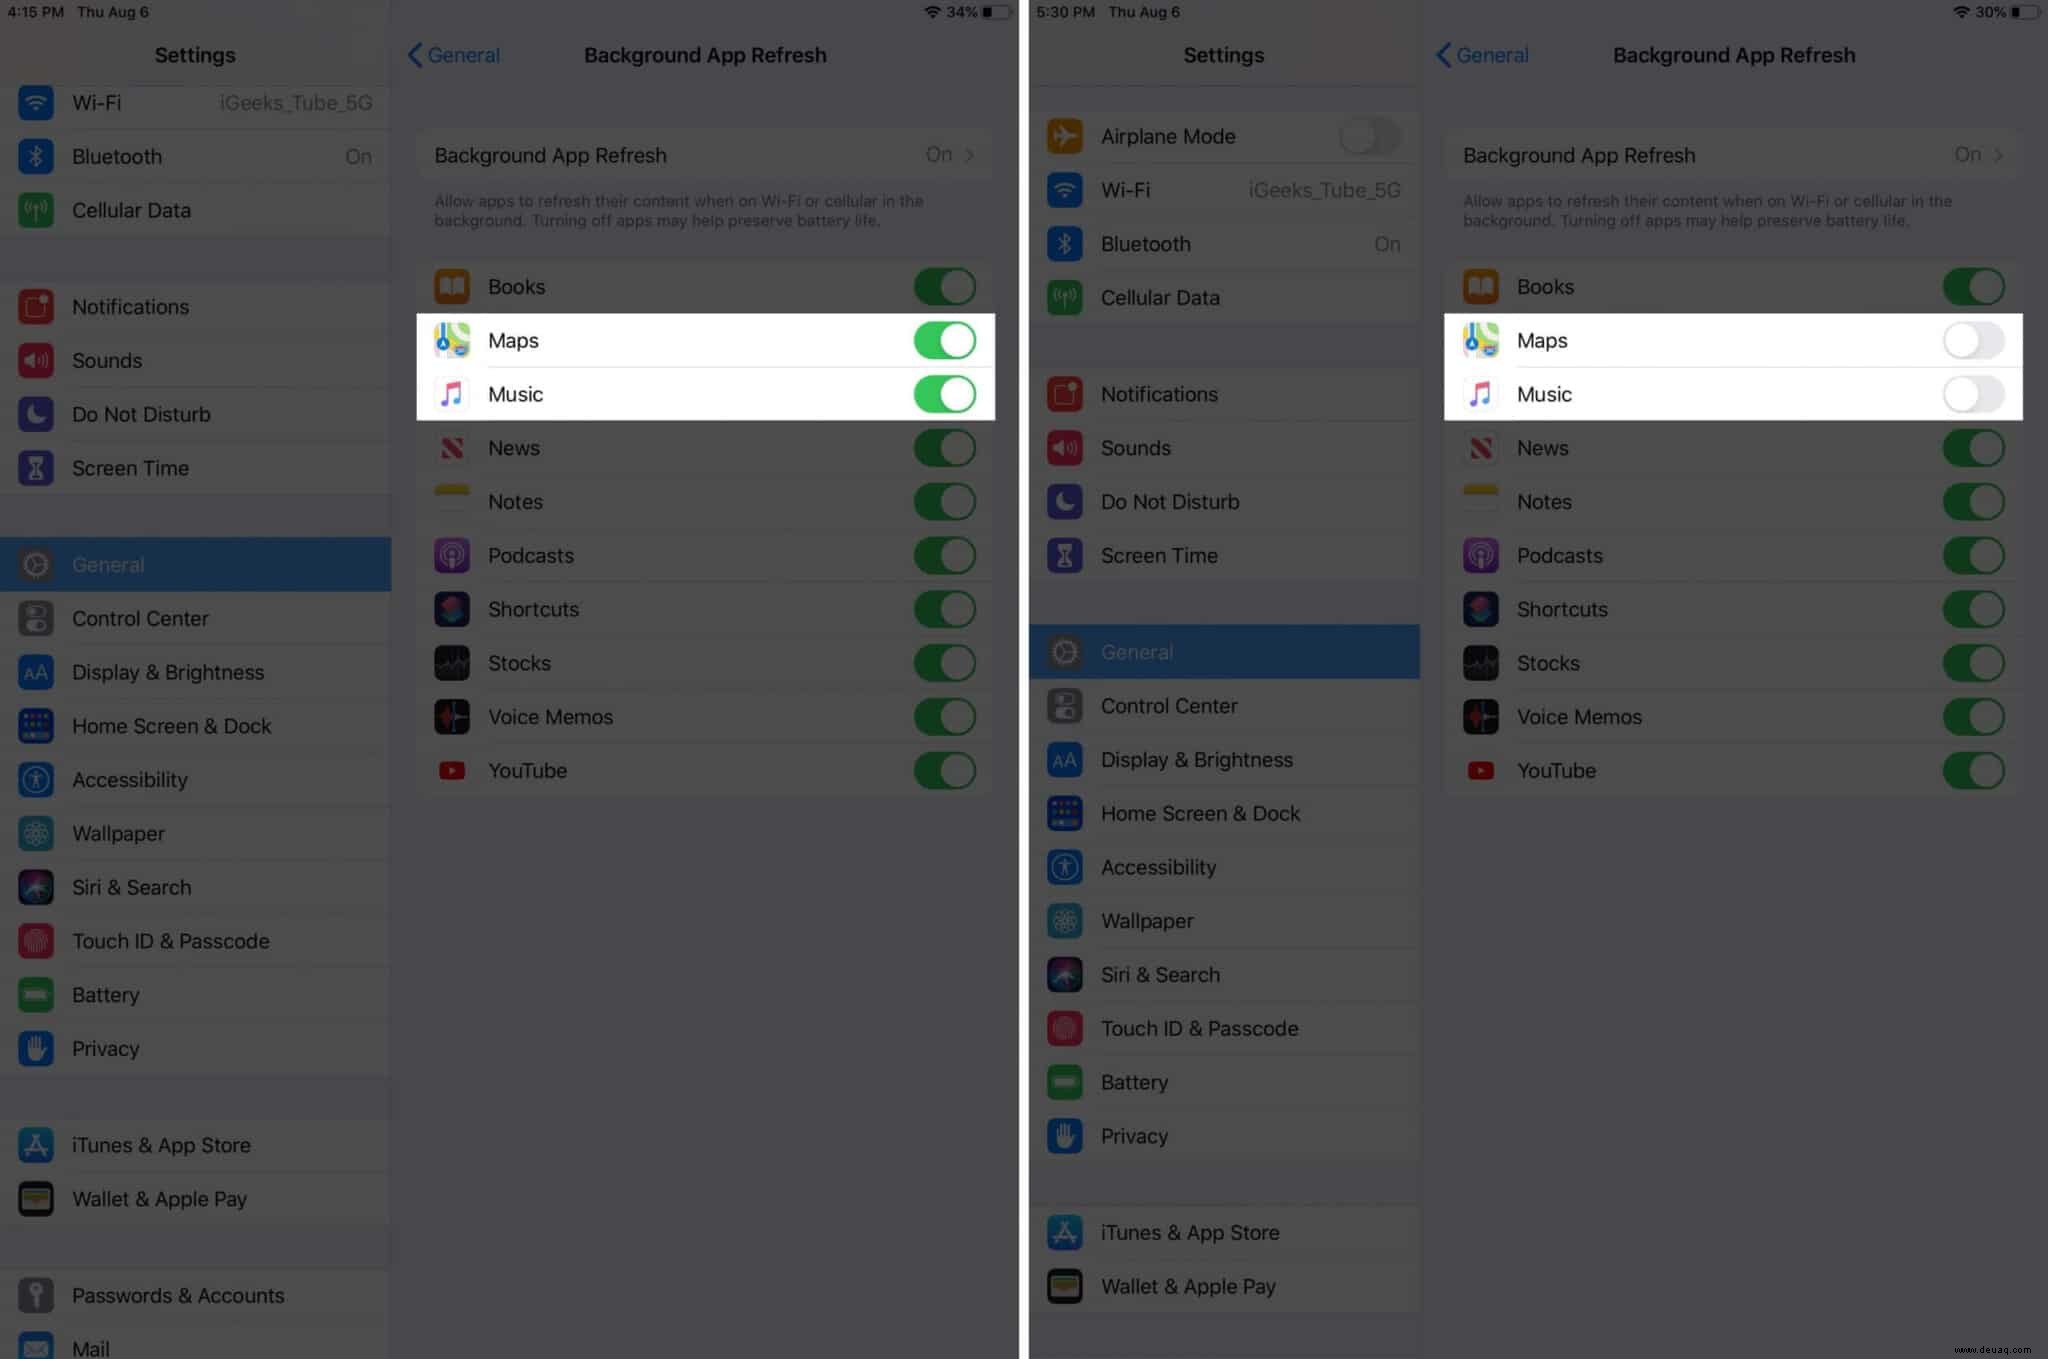Enable Books background app refresh
Image resolution: width=2048 pixels, height=1359 pixels.
coord(944,285)
